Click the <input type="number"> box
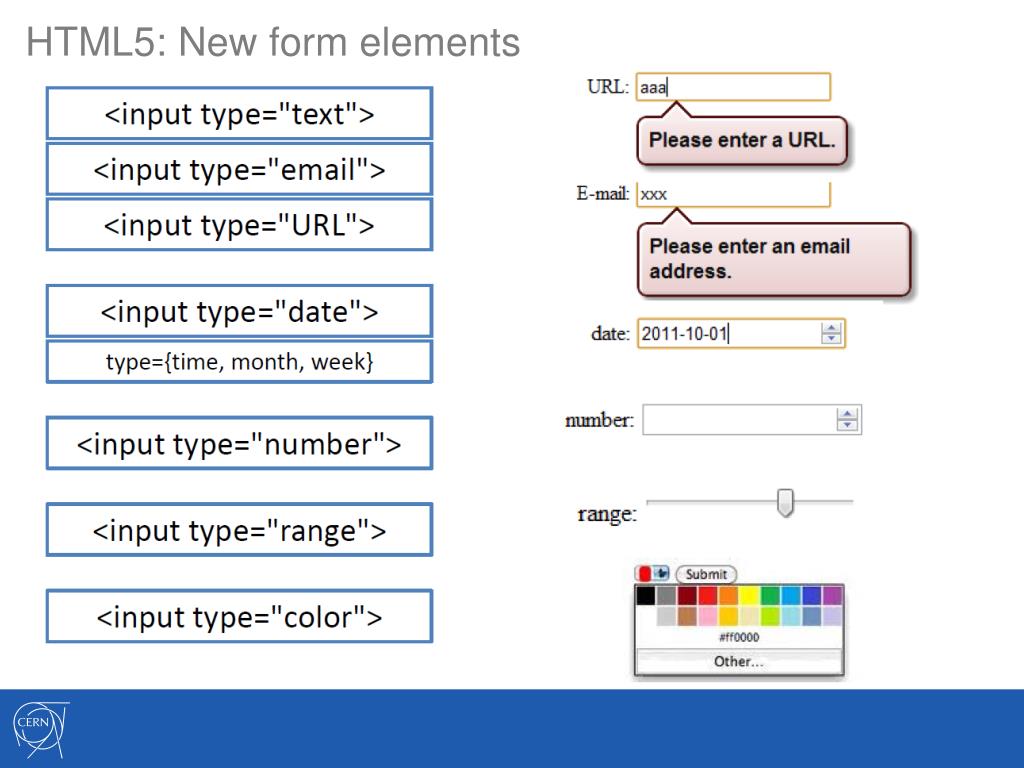 pos(239,443)
